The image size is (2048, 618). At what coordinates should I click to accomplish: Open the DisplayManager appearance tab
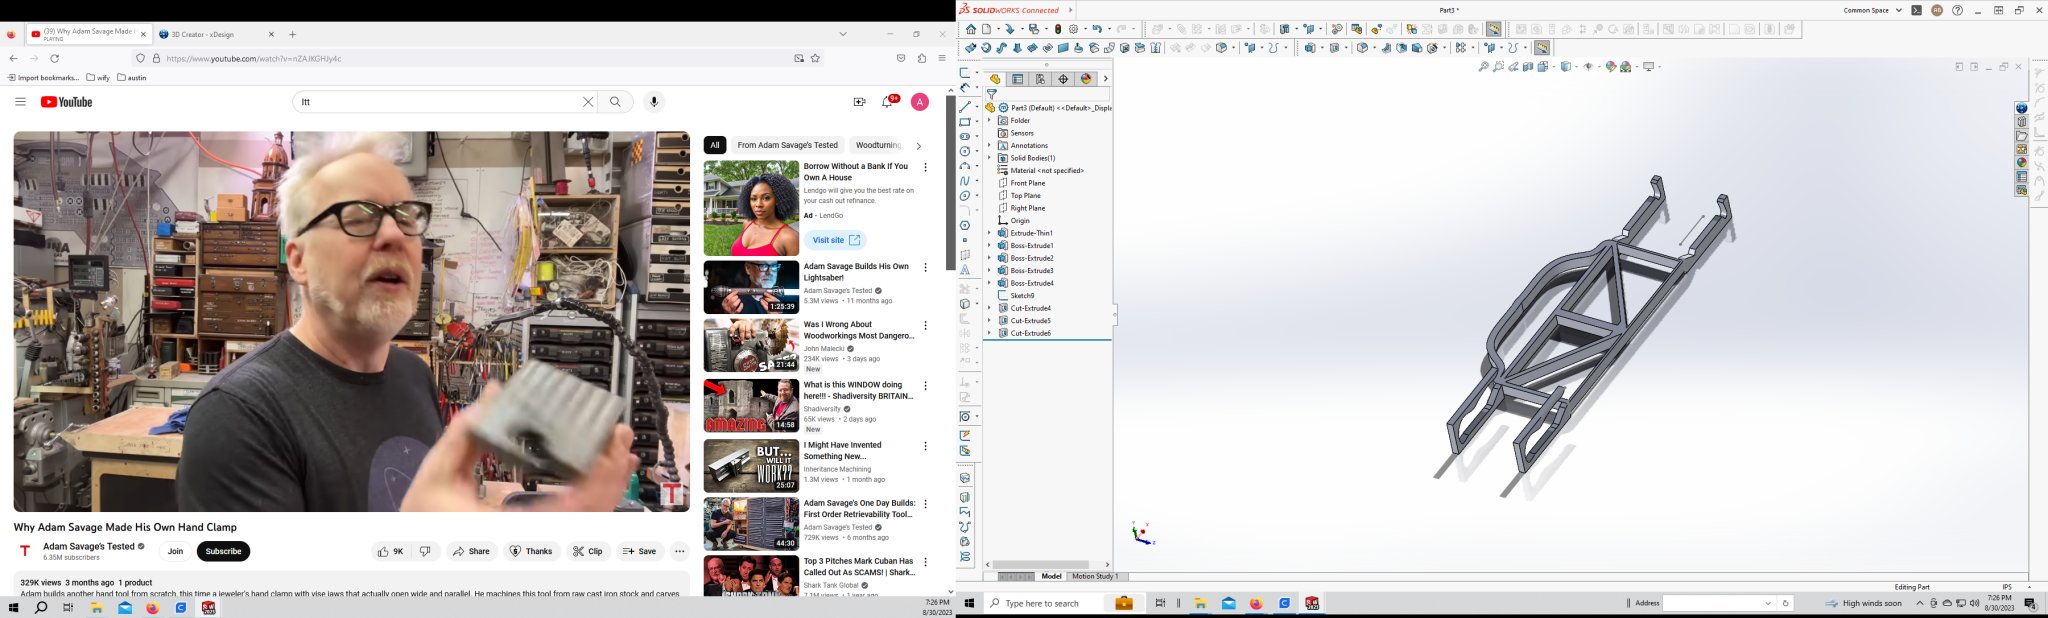(x=1086, y=79)
